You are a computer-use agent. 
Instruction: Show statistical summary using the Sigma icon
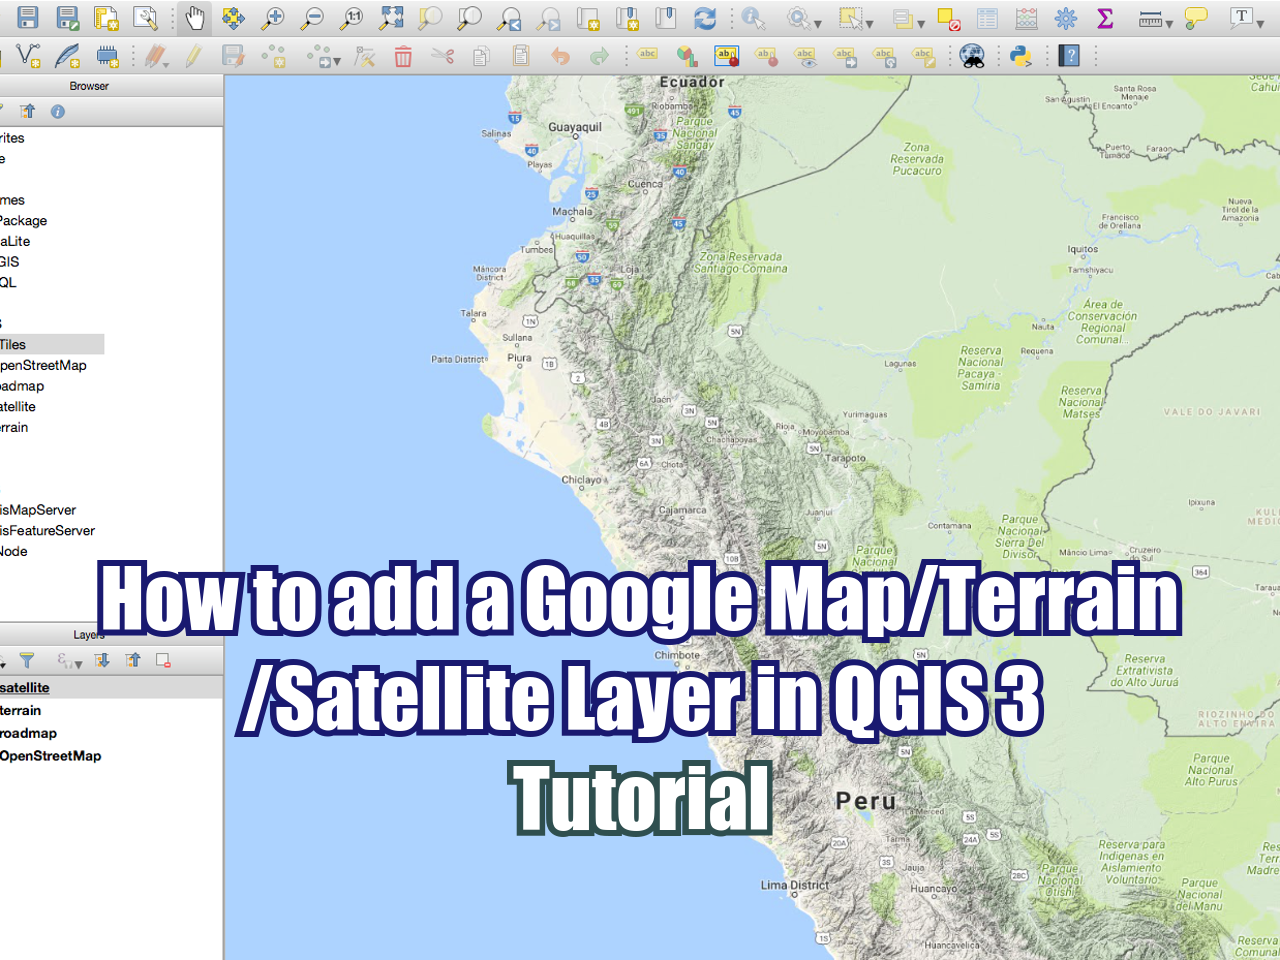[x=1105, y=17]
